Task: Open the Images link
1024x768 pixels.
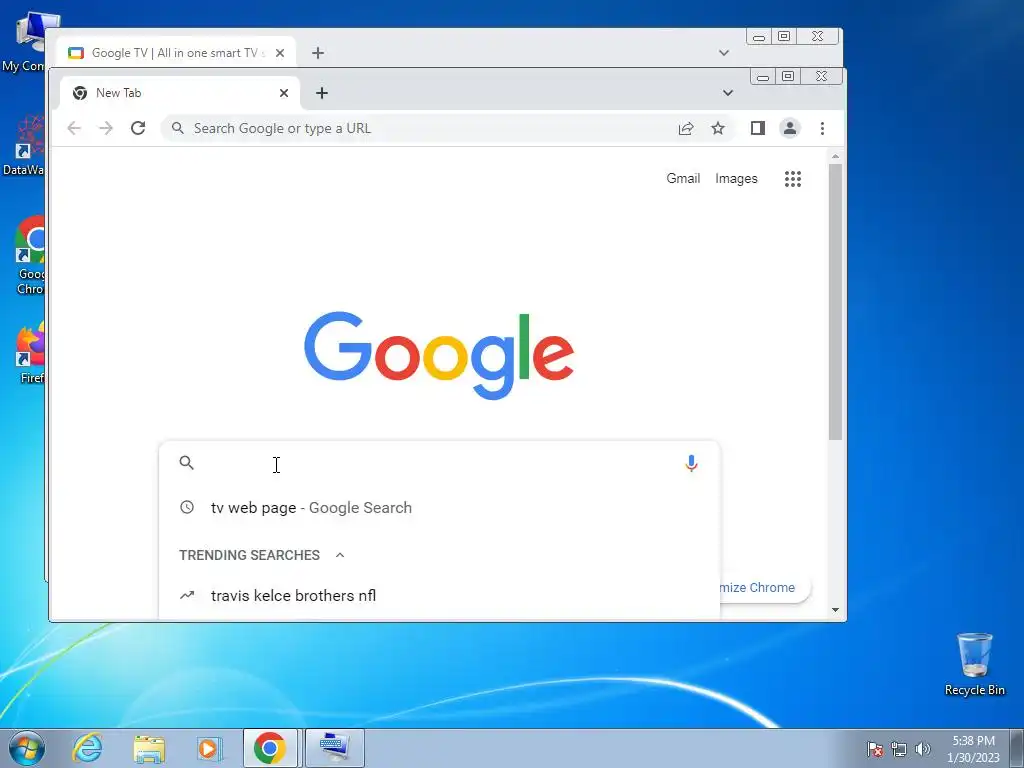Action: pos(736,178)
